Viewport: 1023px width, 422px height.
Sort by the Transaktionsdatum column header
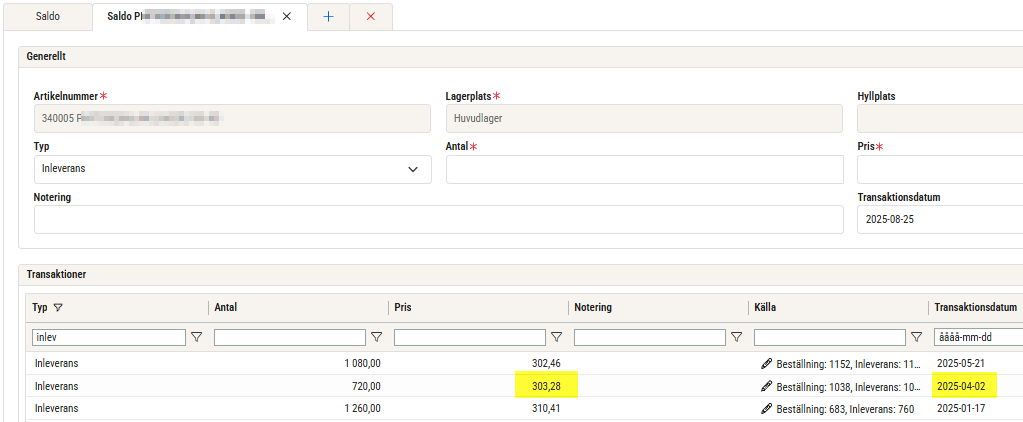coord(975,308)
